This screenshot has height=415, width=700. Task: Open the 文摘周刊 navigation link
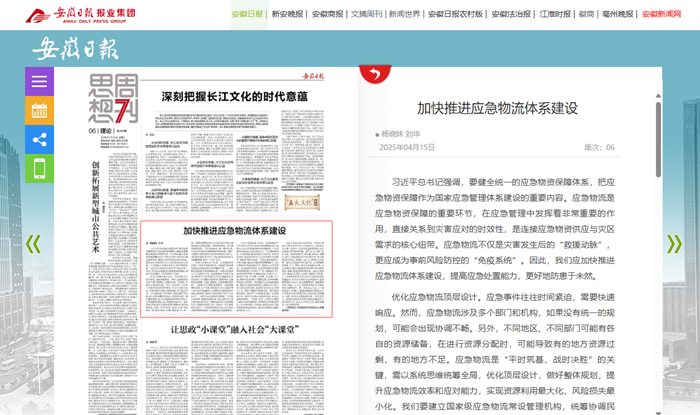click(x=366, y=15)
